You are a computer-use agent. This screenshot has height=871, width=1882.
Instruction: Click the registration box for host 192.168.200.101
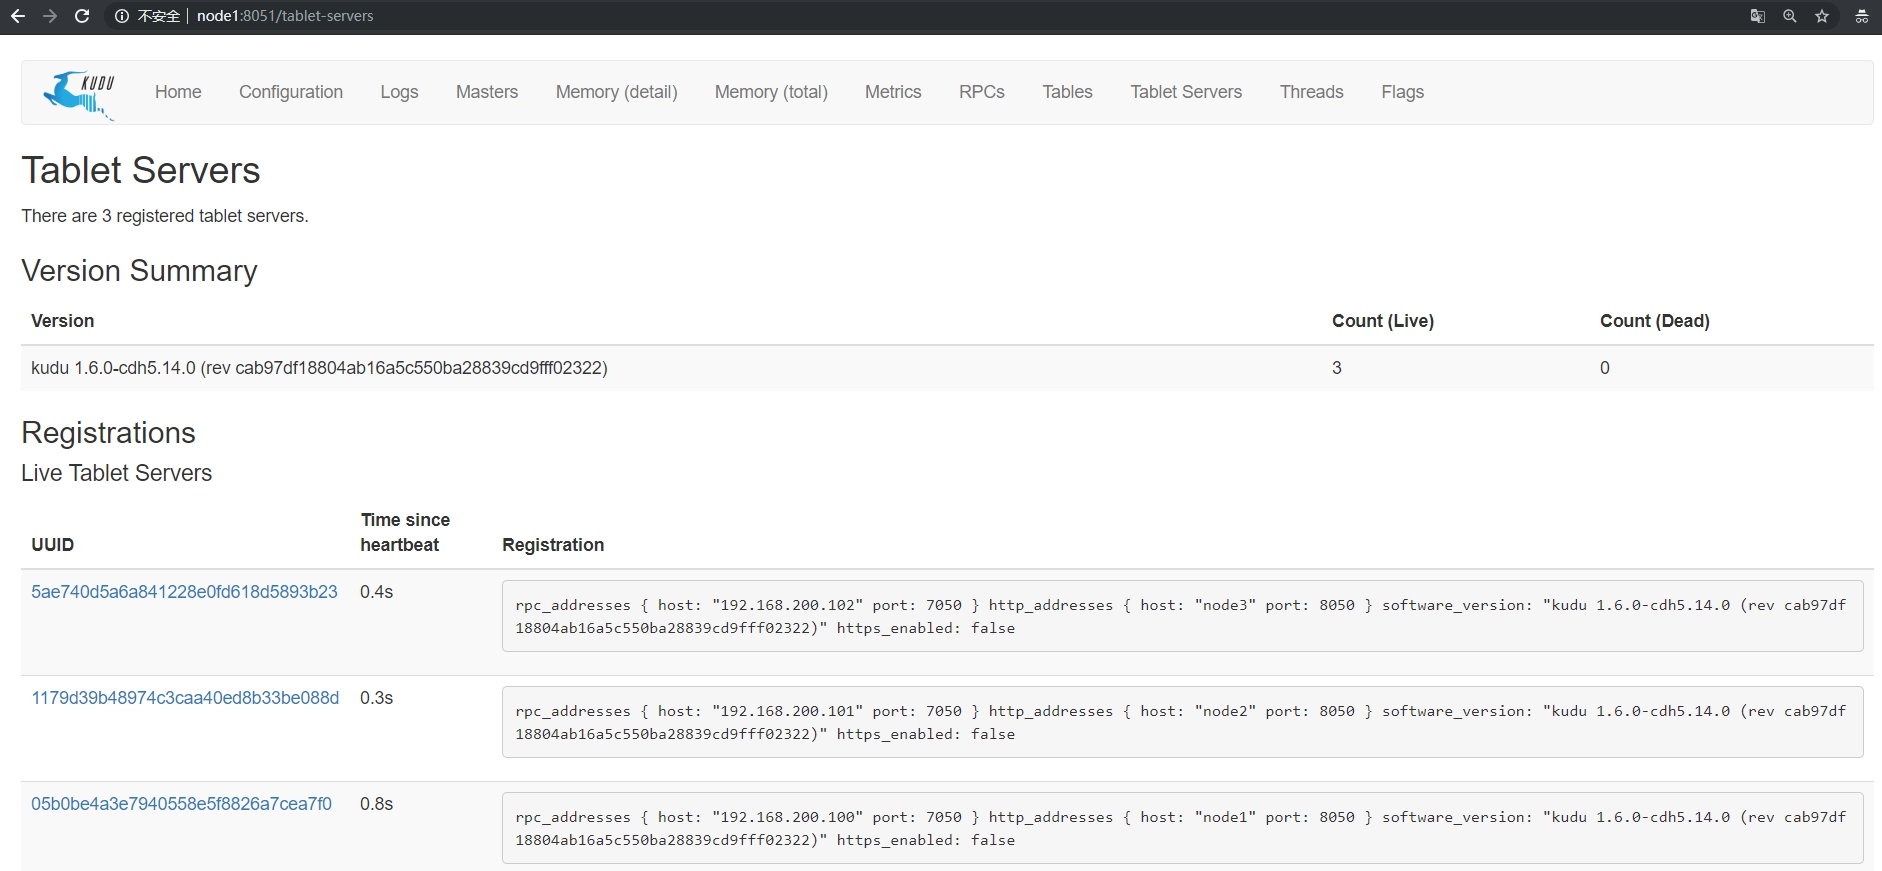(x=1182, y=722)
